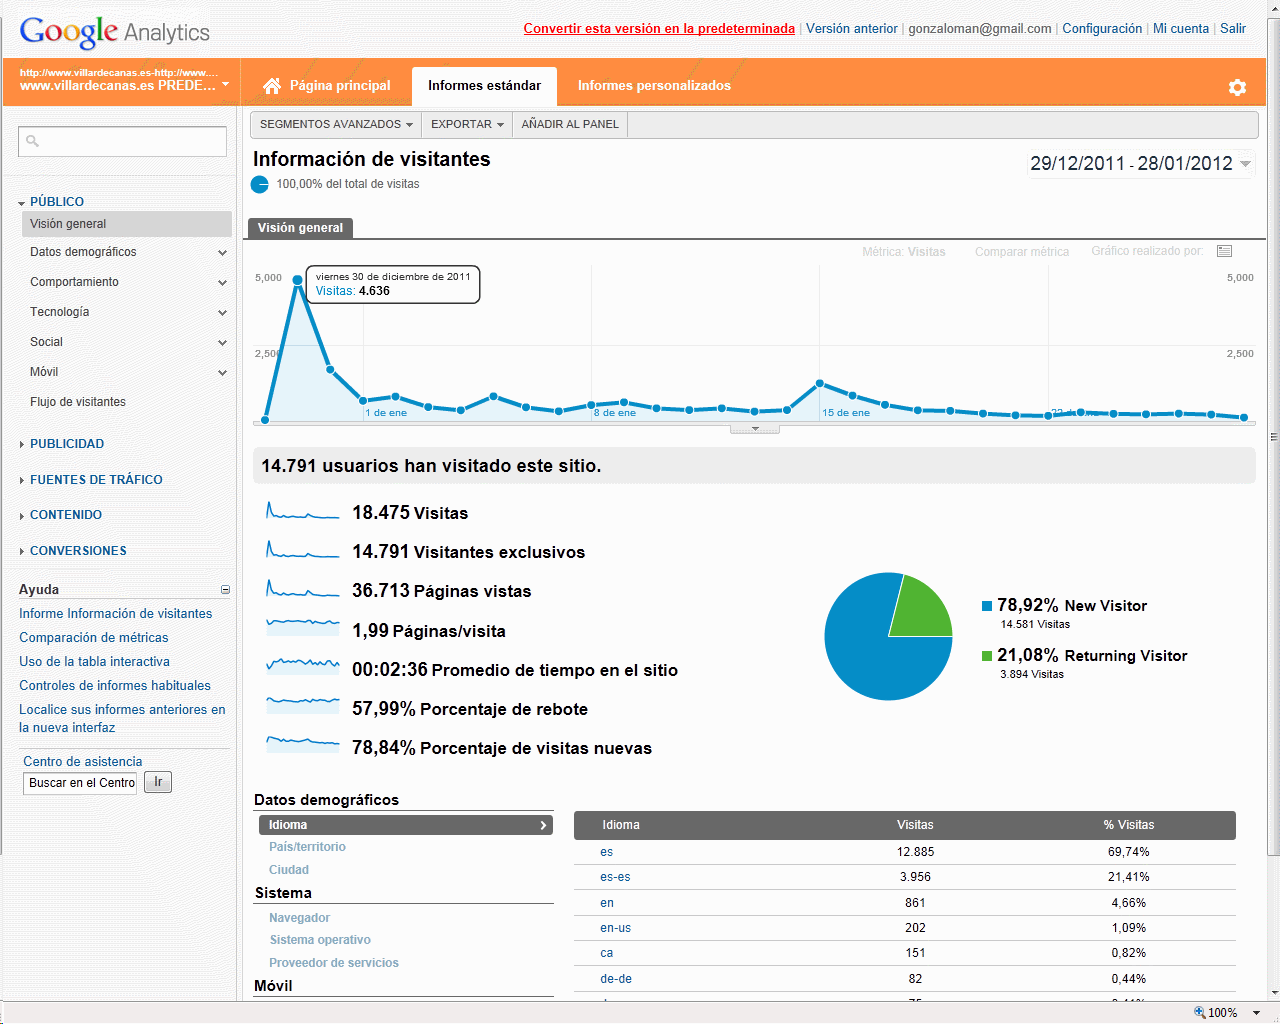This screenshot has height=1024, width=1280.
Task: Click the chart type icon
Action: pos(1224,251)
